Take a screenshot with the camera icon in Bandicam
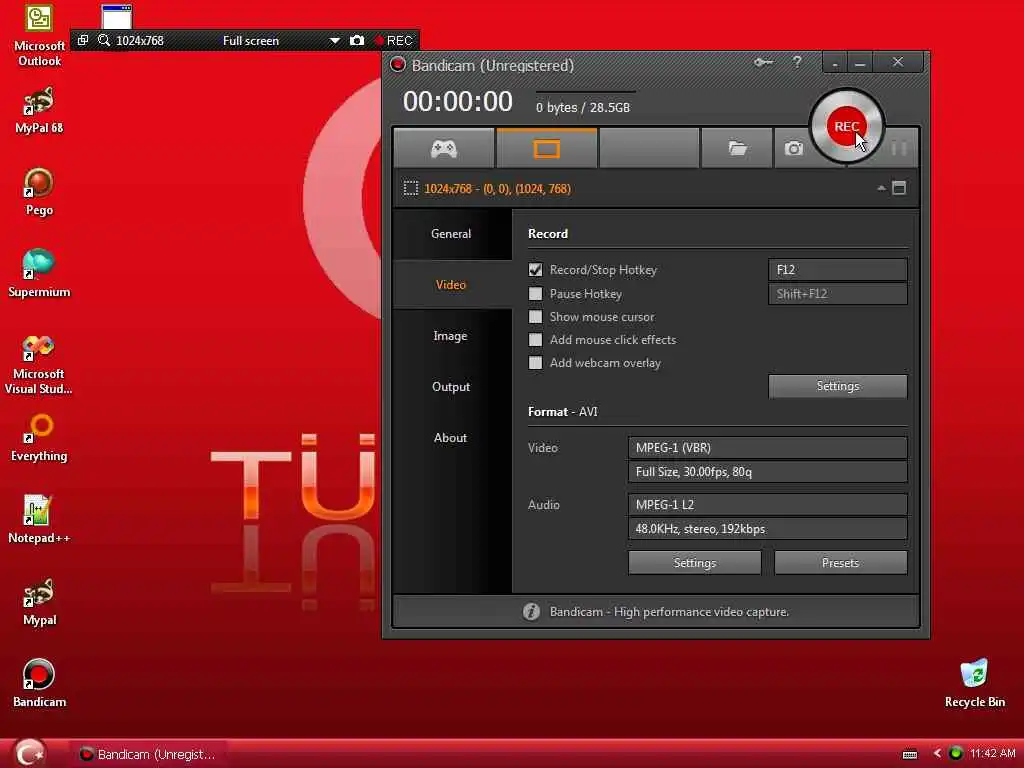Screen dimensions: 1024x768 [x=793, y=149]
